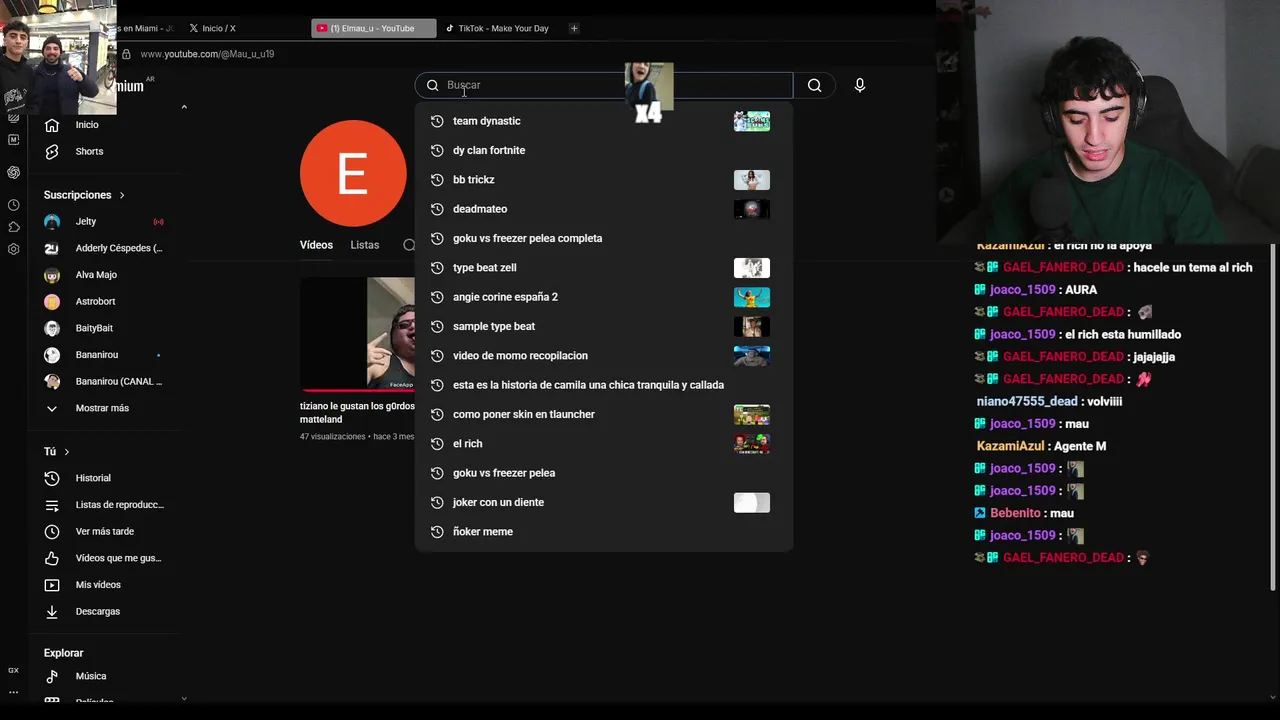
Task: Open the Shorts icon in sidebar
Action: pos(52,151)
